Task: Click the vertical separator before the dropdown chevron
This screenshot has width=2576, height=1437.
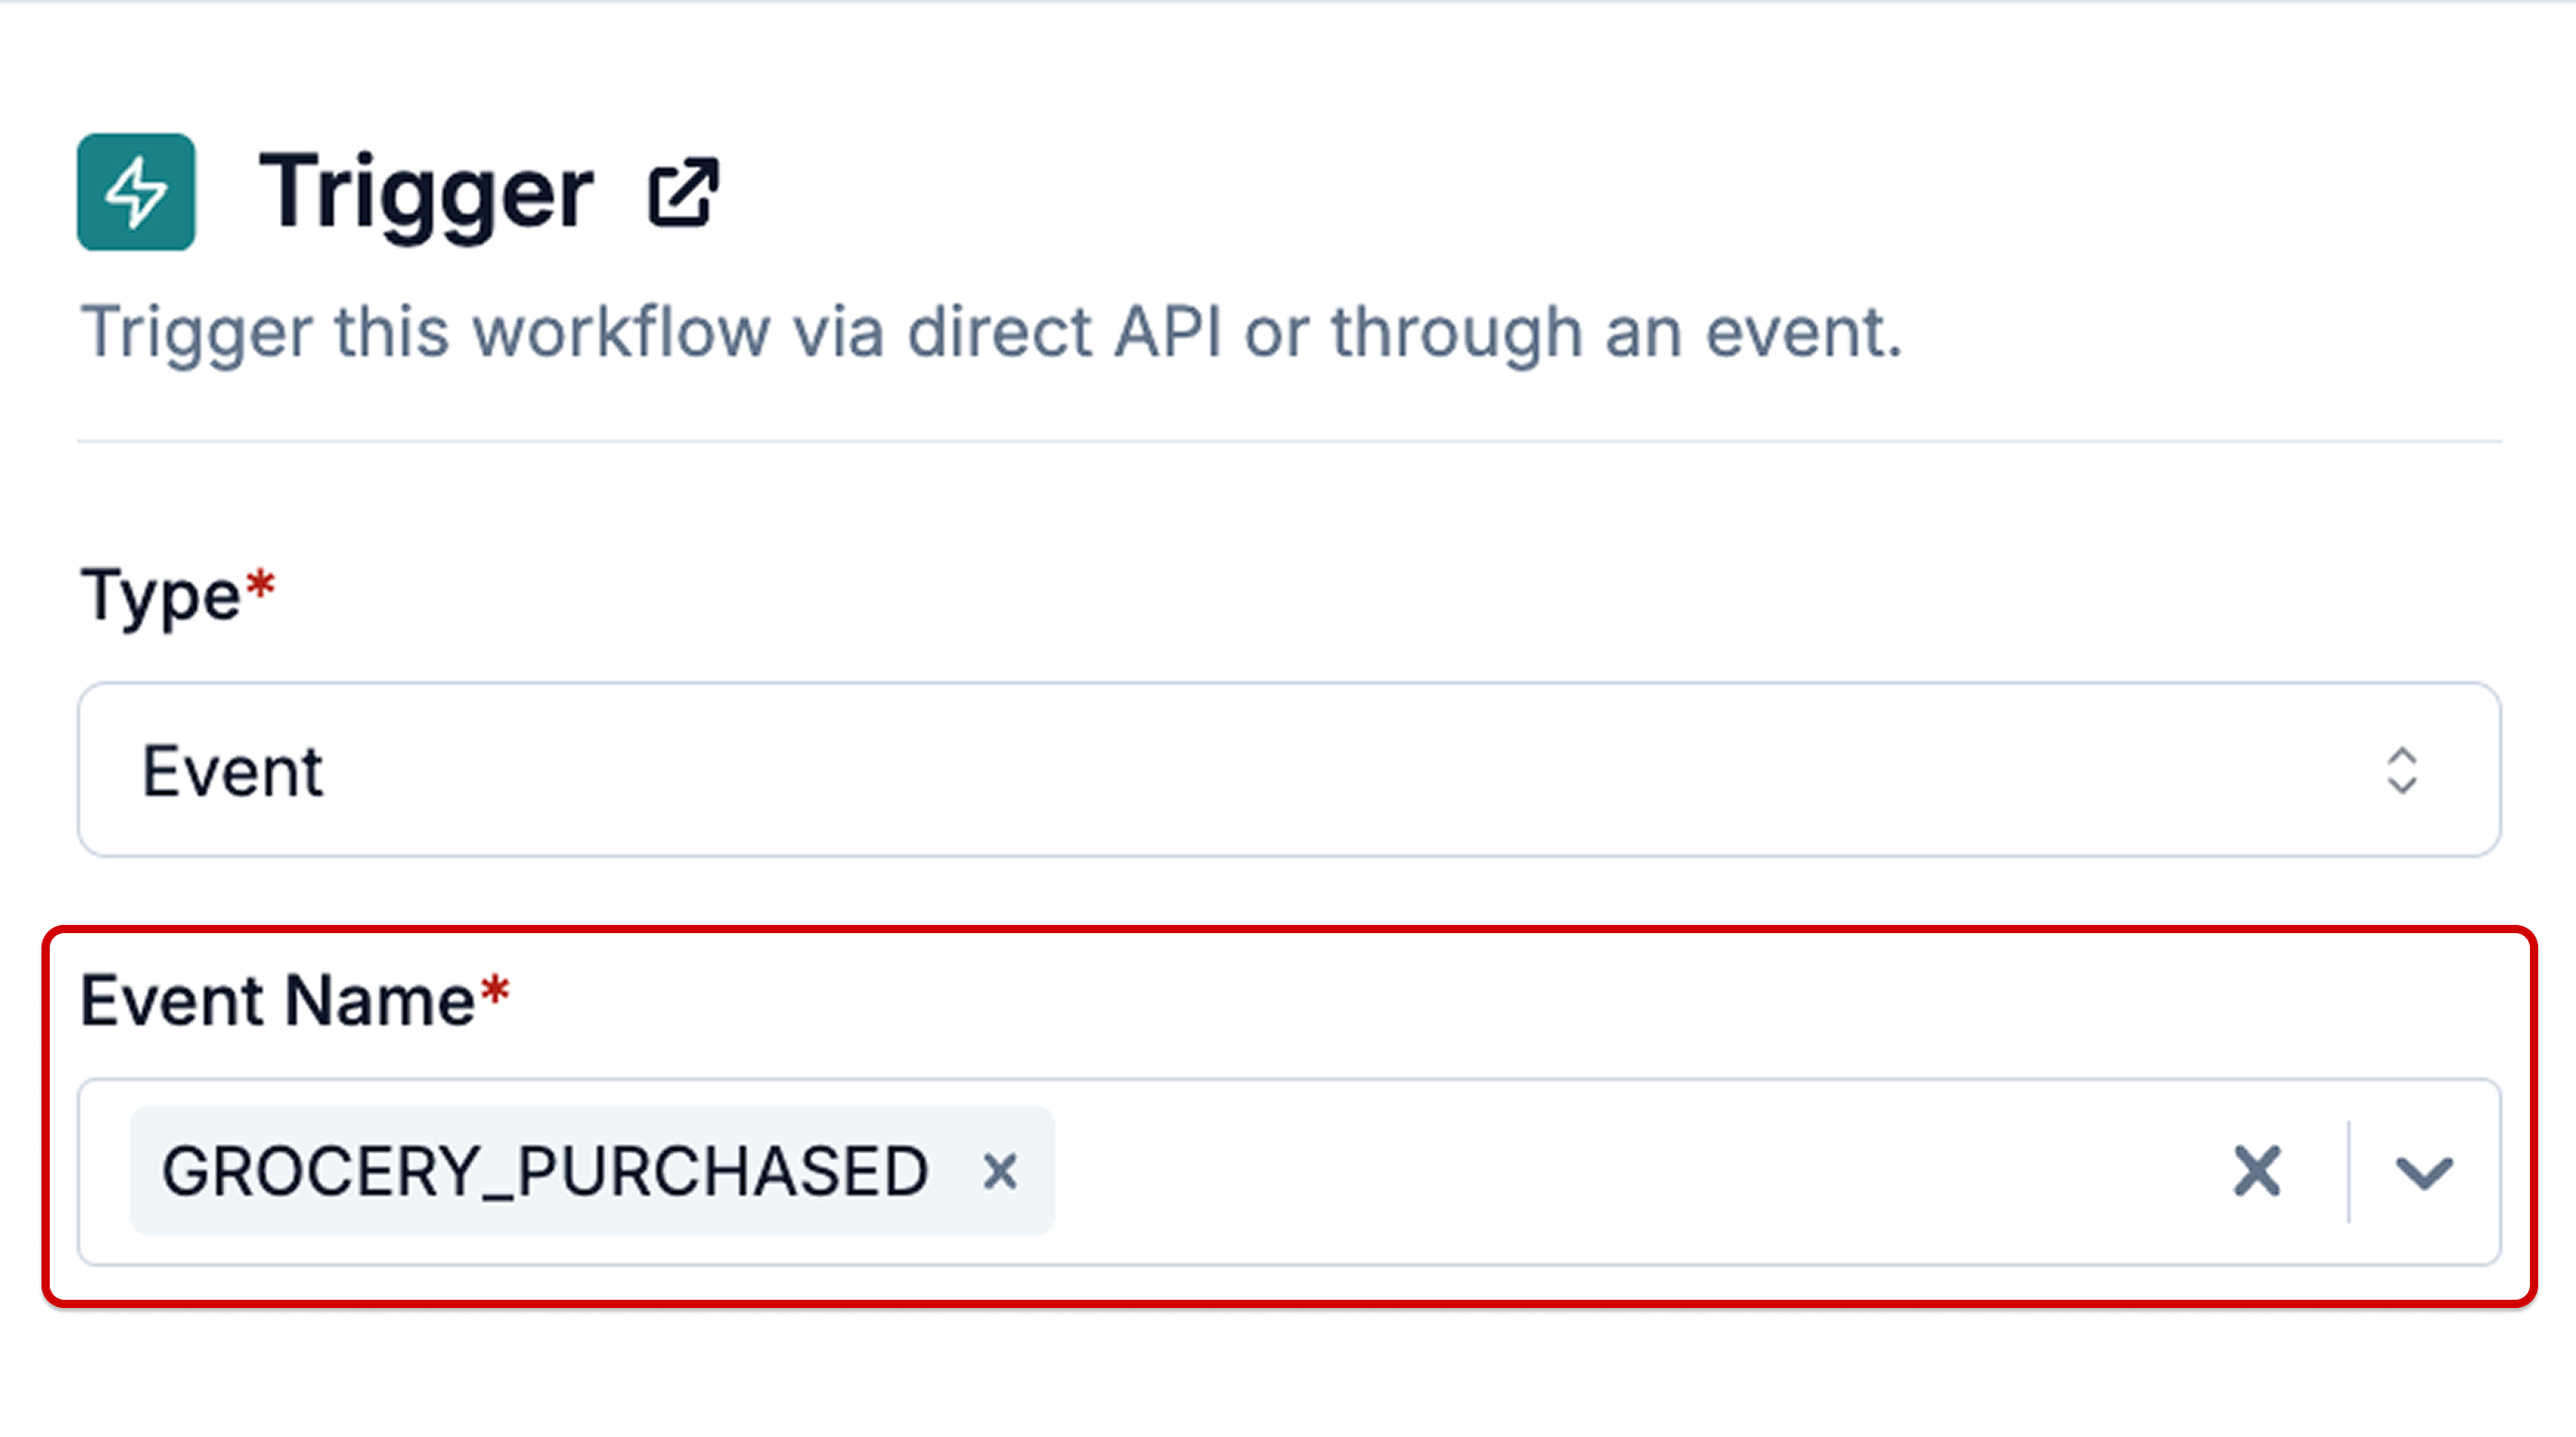Action: point(2349,1171)
